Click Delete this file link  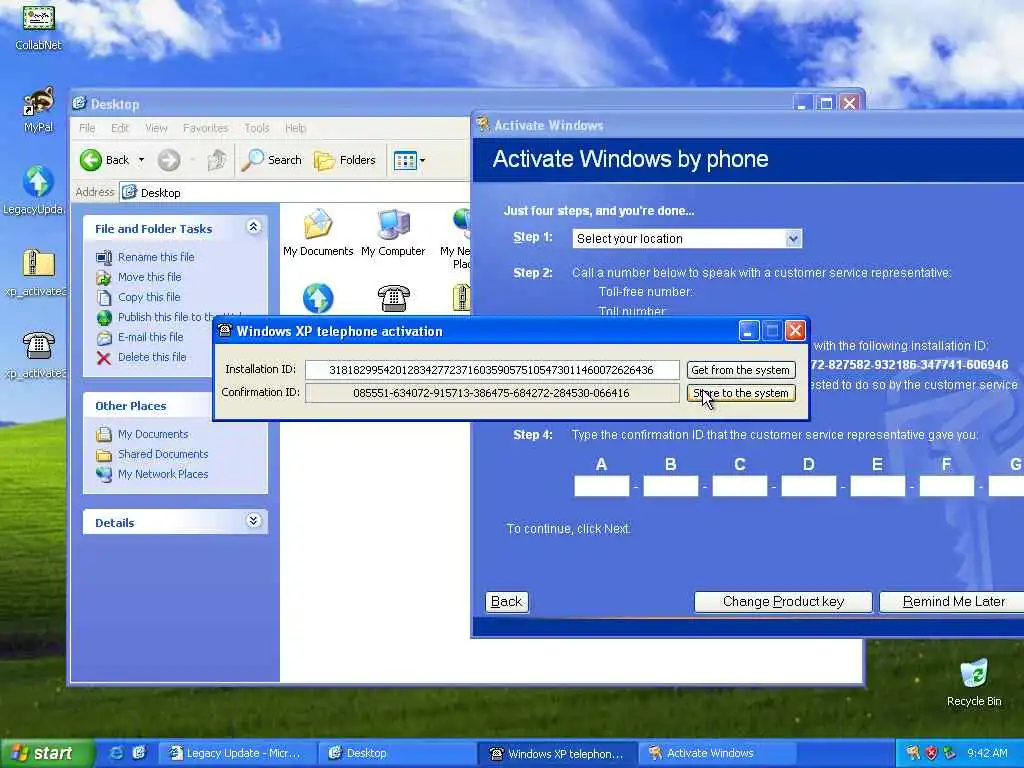(x=152, y=357)
